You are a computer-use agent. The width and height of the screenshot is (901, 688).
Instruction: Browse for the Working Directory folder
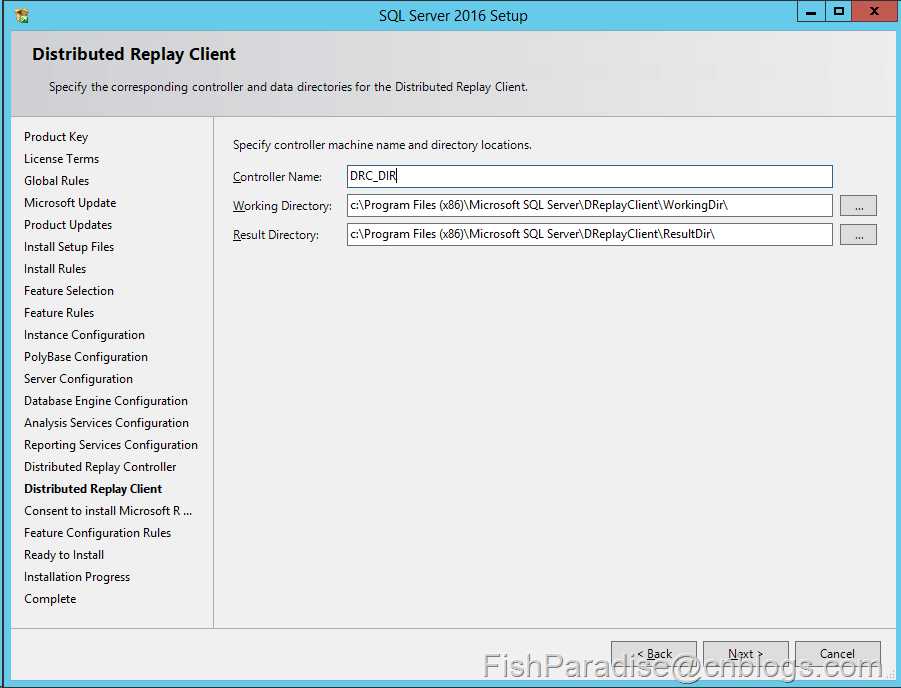coord(858,205)
